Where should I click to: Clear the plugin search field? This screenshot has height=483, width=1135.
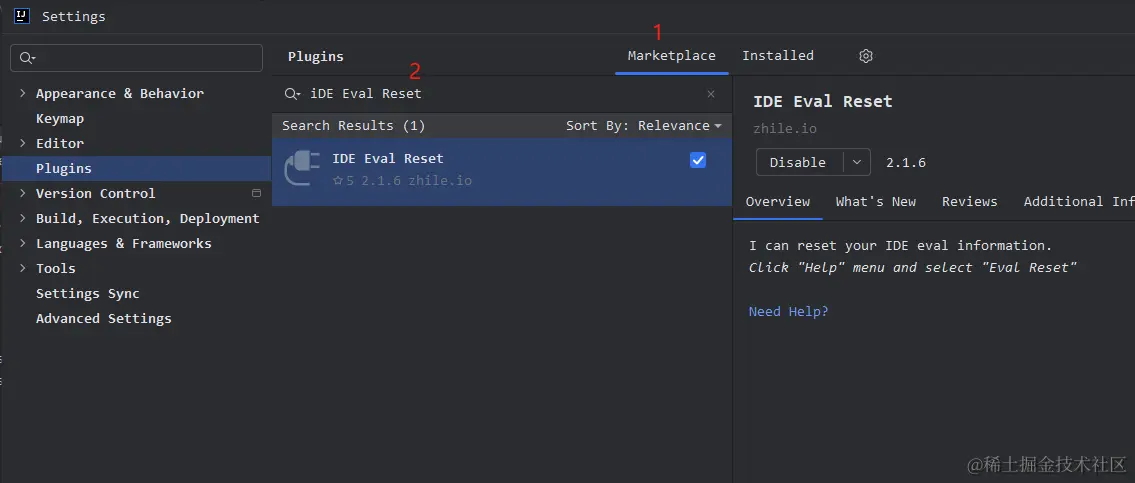coord(711,94)
